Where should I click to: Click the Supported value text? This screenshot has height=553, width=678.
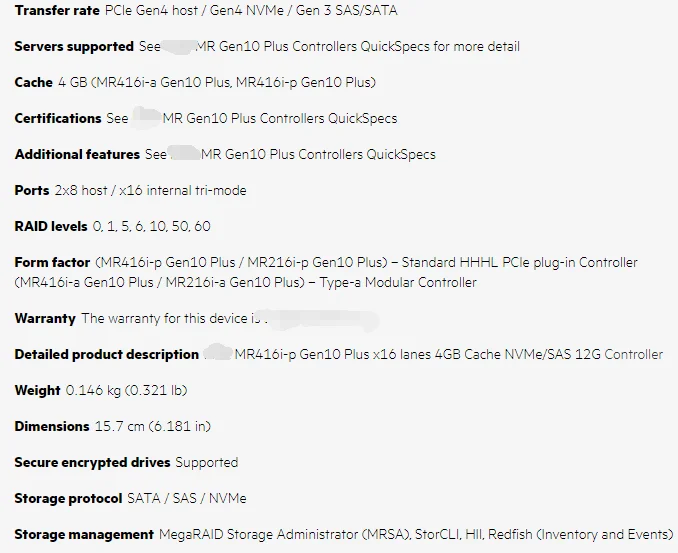[x=207, y=462]
